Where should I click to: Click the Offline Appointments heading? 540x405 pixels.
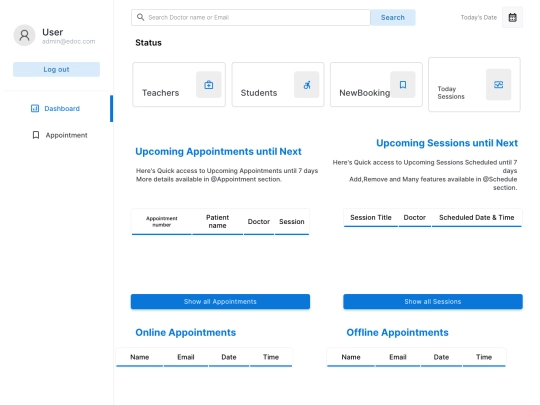397,332
